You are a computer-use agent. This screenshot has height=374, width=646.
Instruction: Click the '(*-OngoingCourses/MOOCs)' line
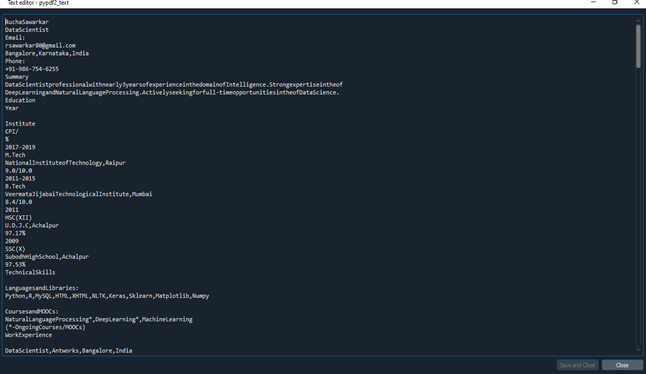pos(45,327)
